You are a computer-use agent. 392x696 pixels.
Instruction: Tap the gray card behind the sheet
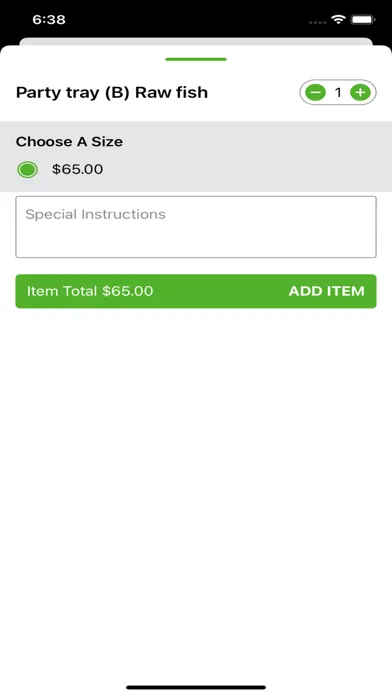click(196, 41)
